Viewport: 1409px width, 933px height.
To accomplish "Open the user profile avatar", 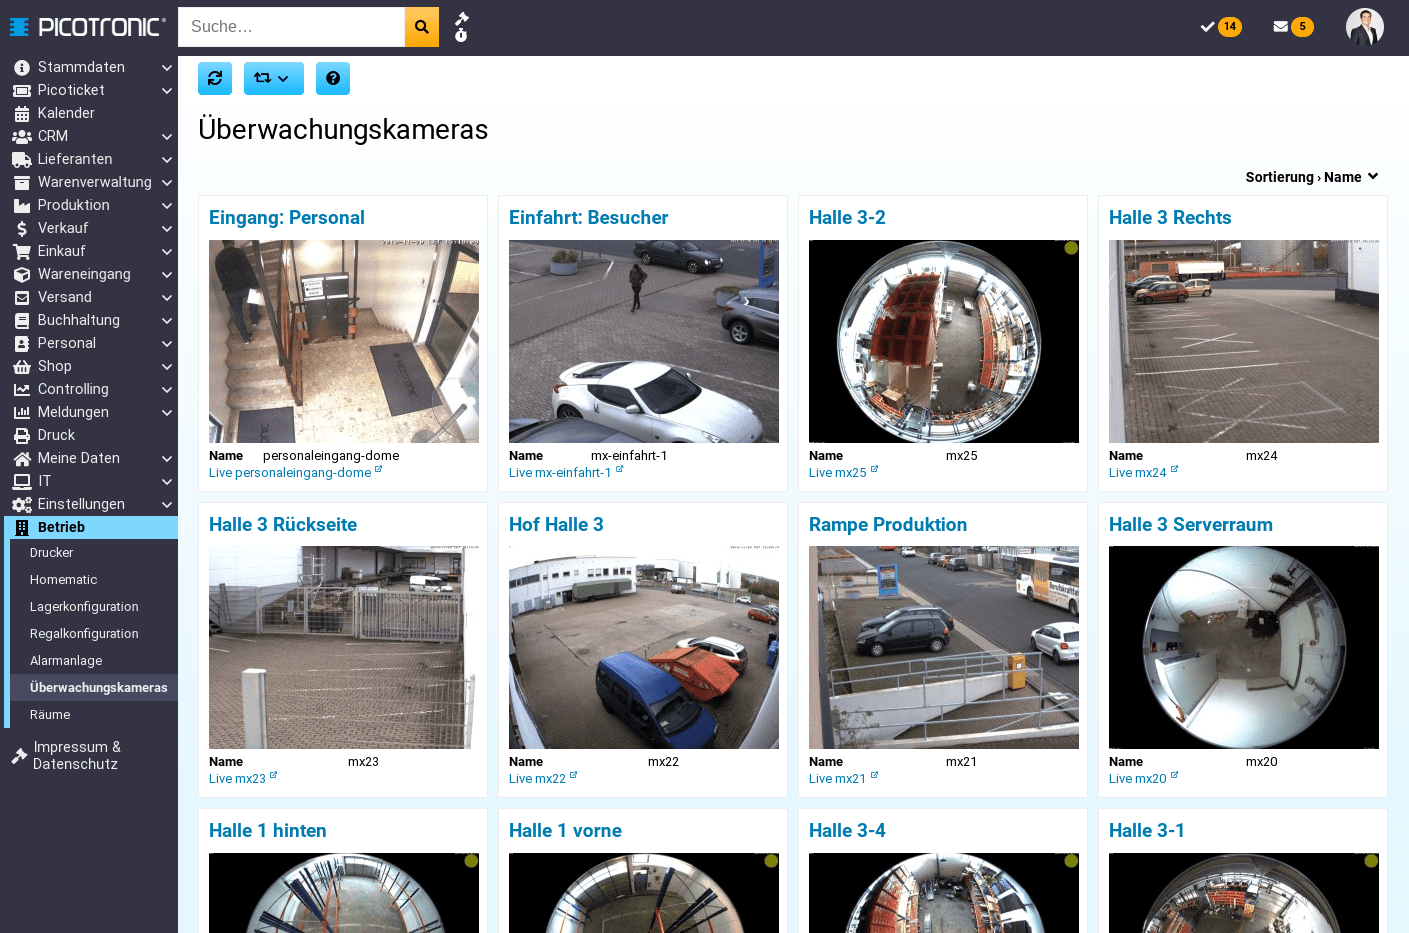I will (x=1365, y=27).
